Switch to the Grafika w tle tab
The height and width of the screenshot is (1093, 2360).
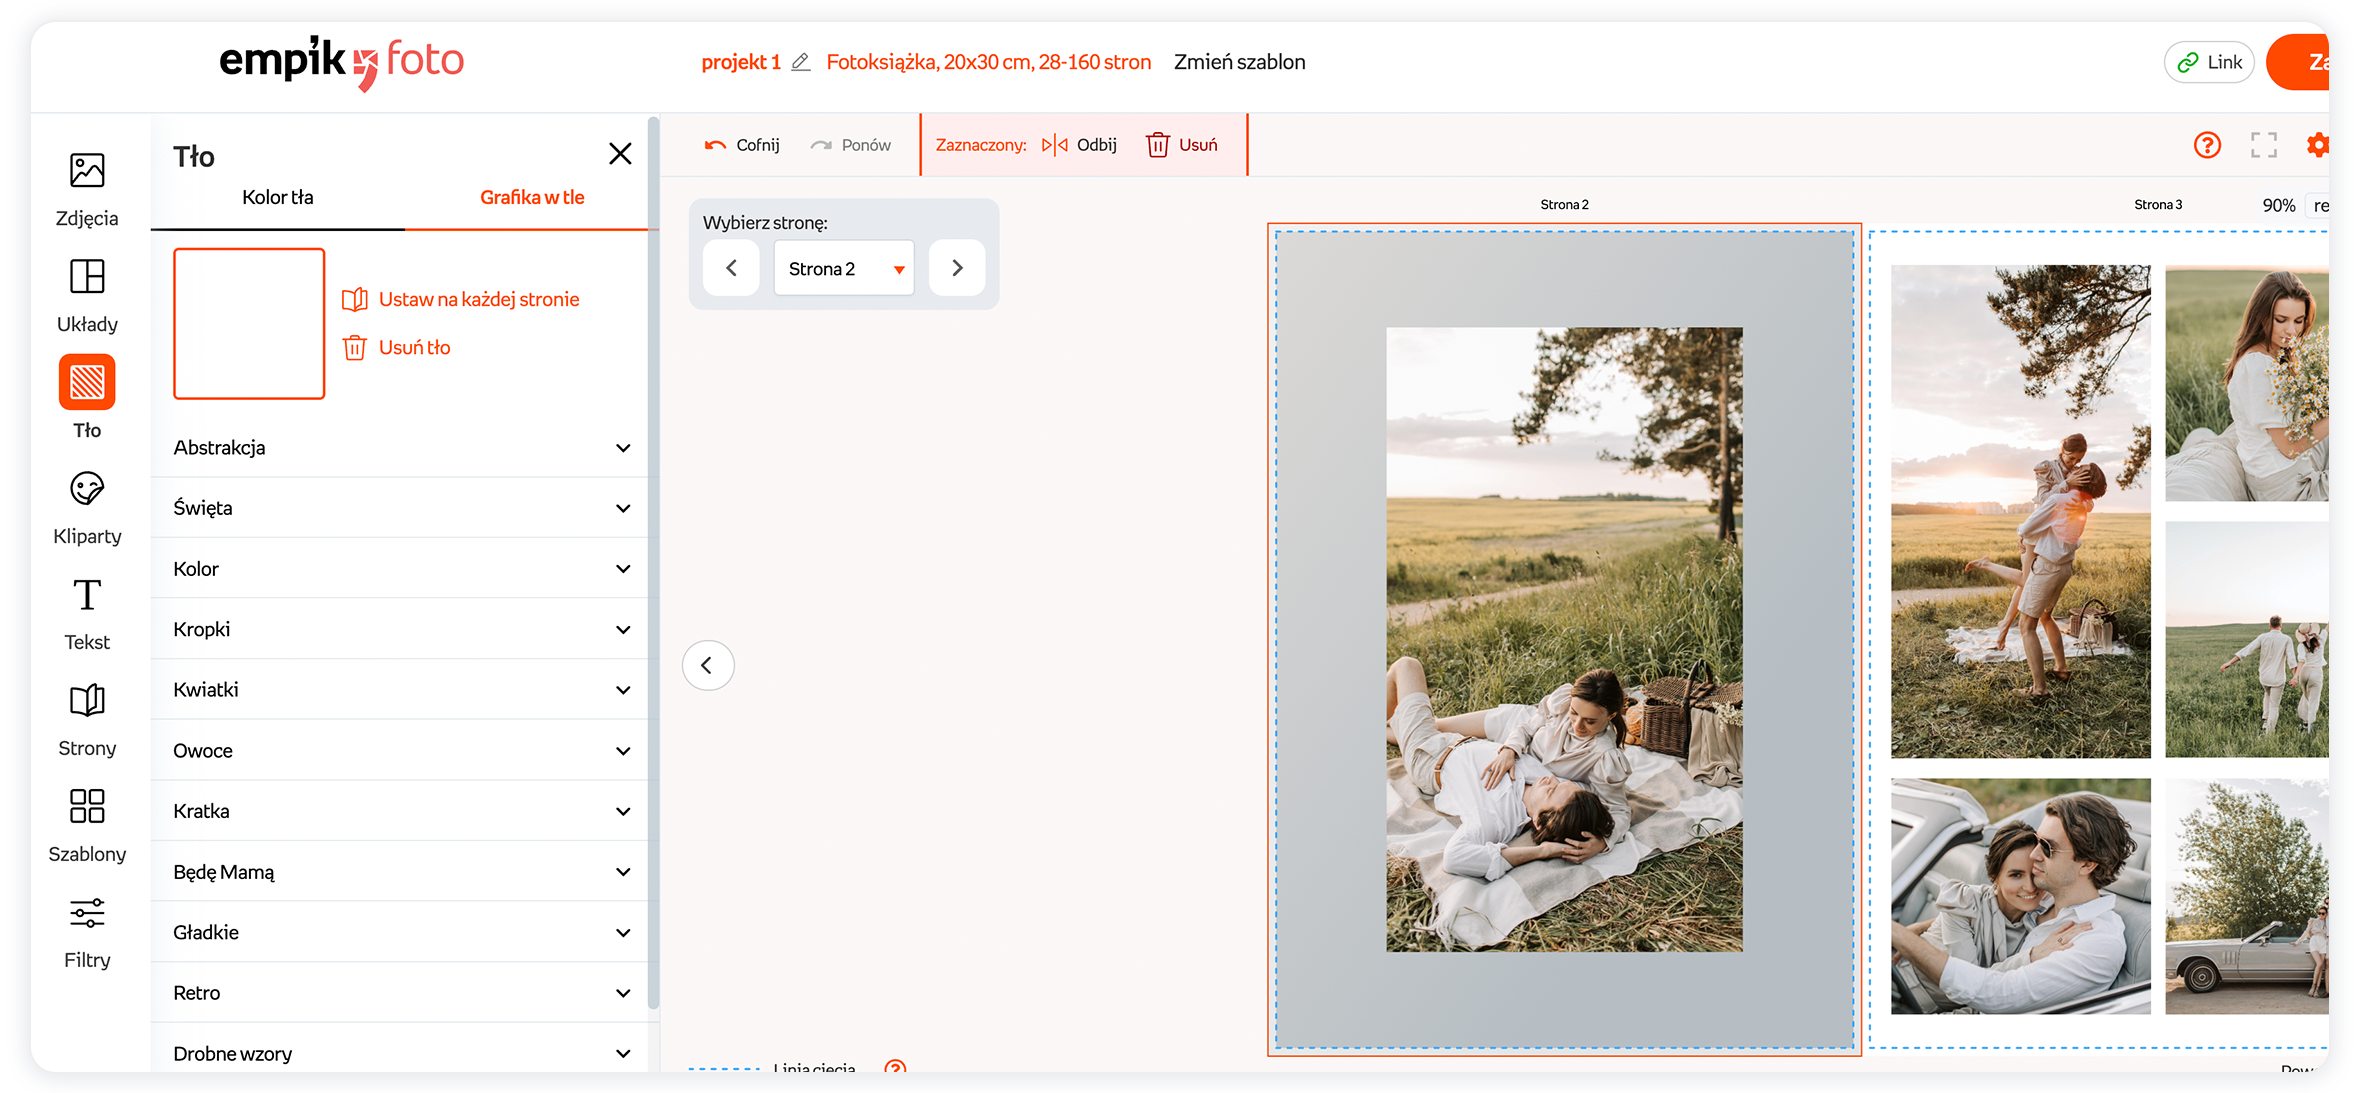pos(532,197)
